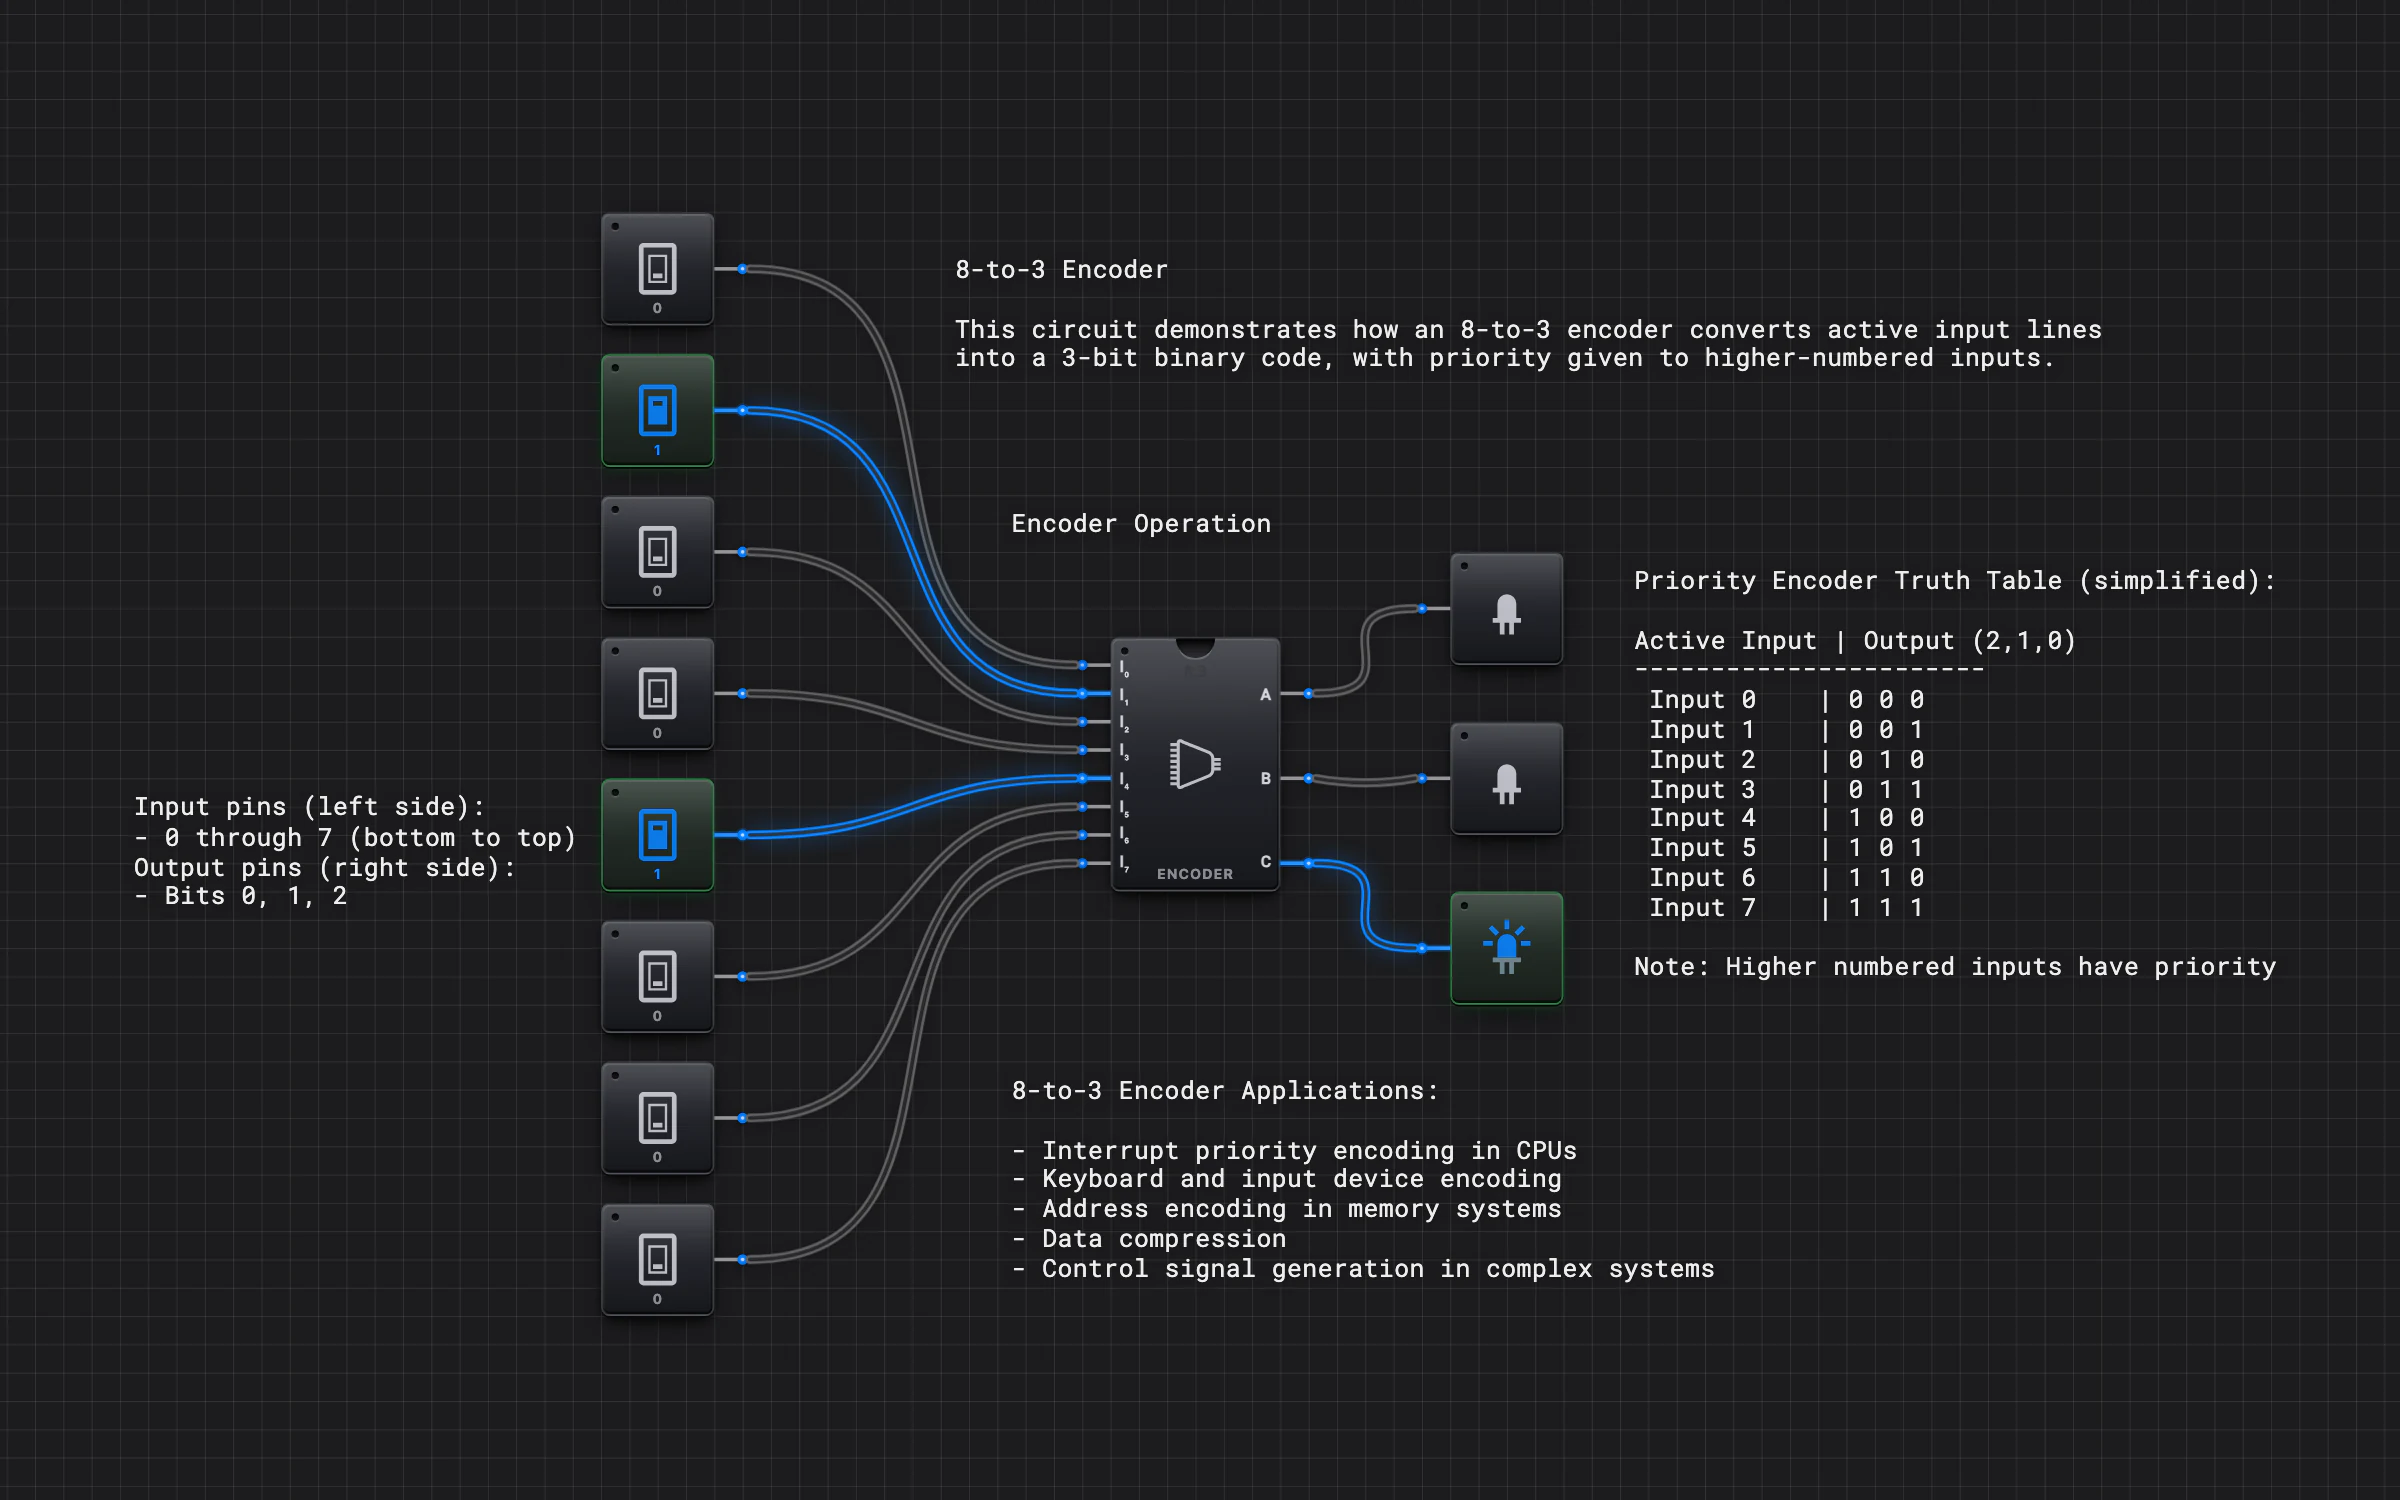Click the 'Output pins (right side):' line

click(325, 868)
